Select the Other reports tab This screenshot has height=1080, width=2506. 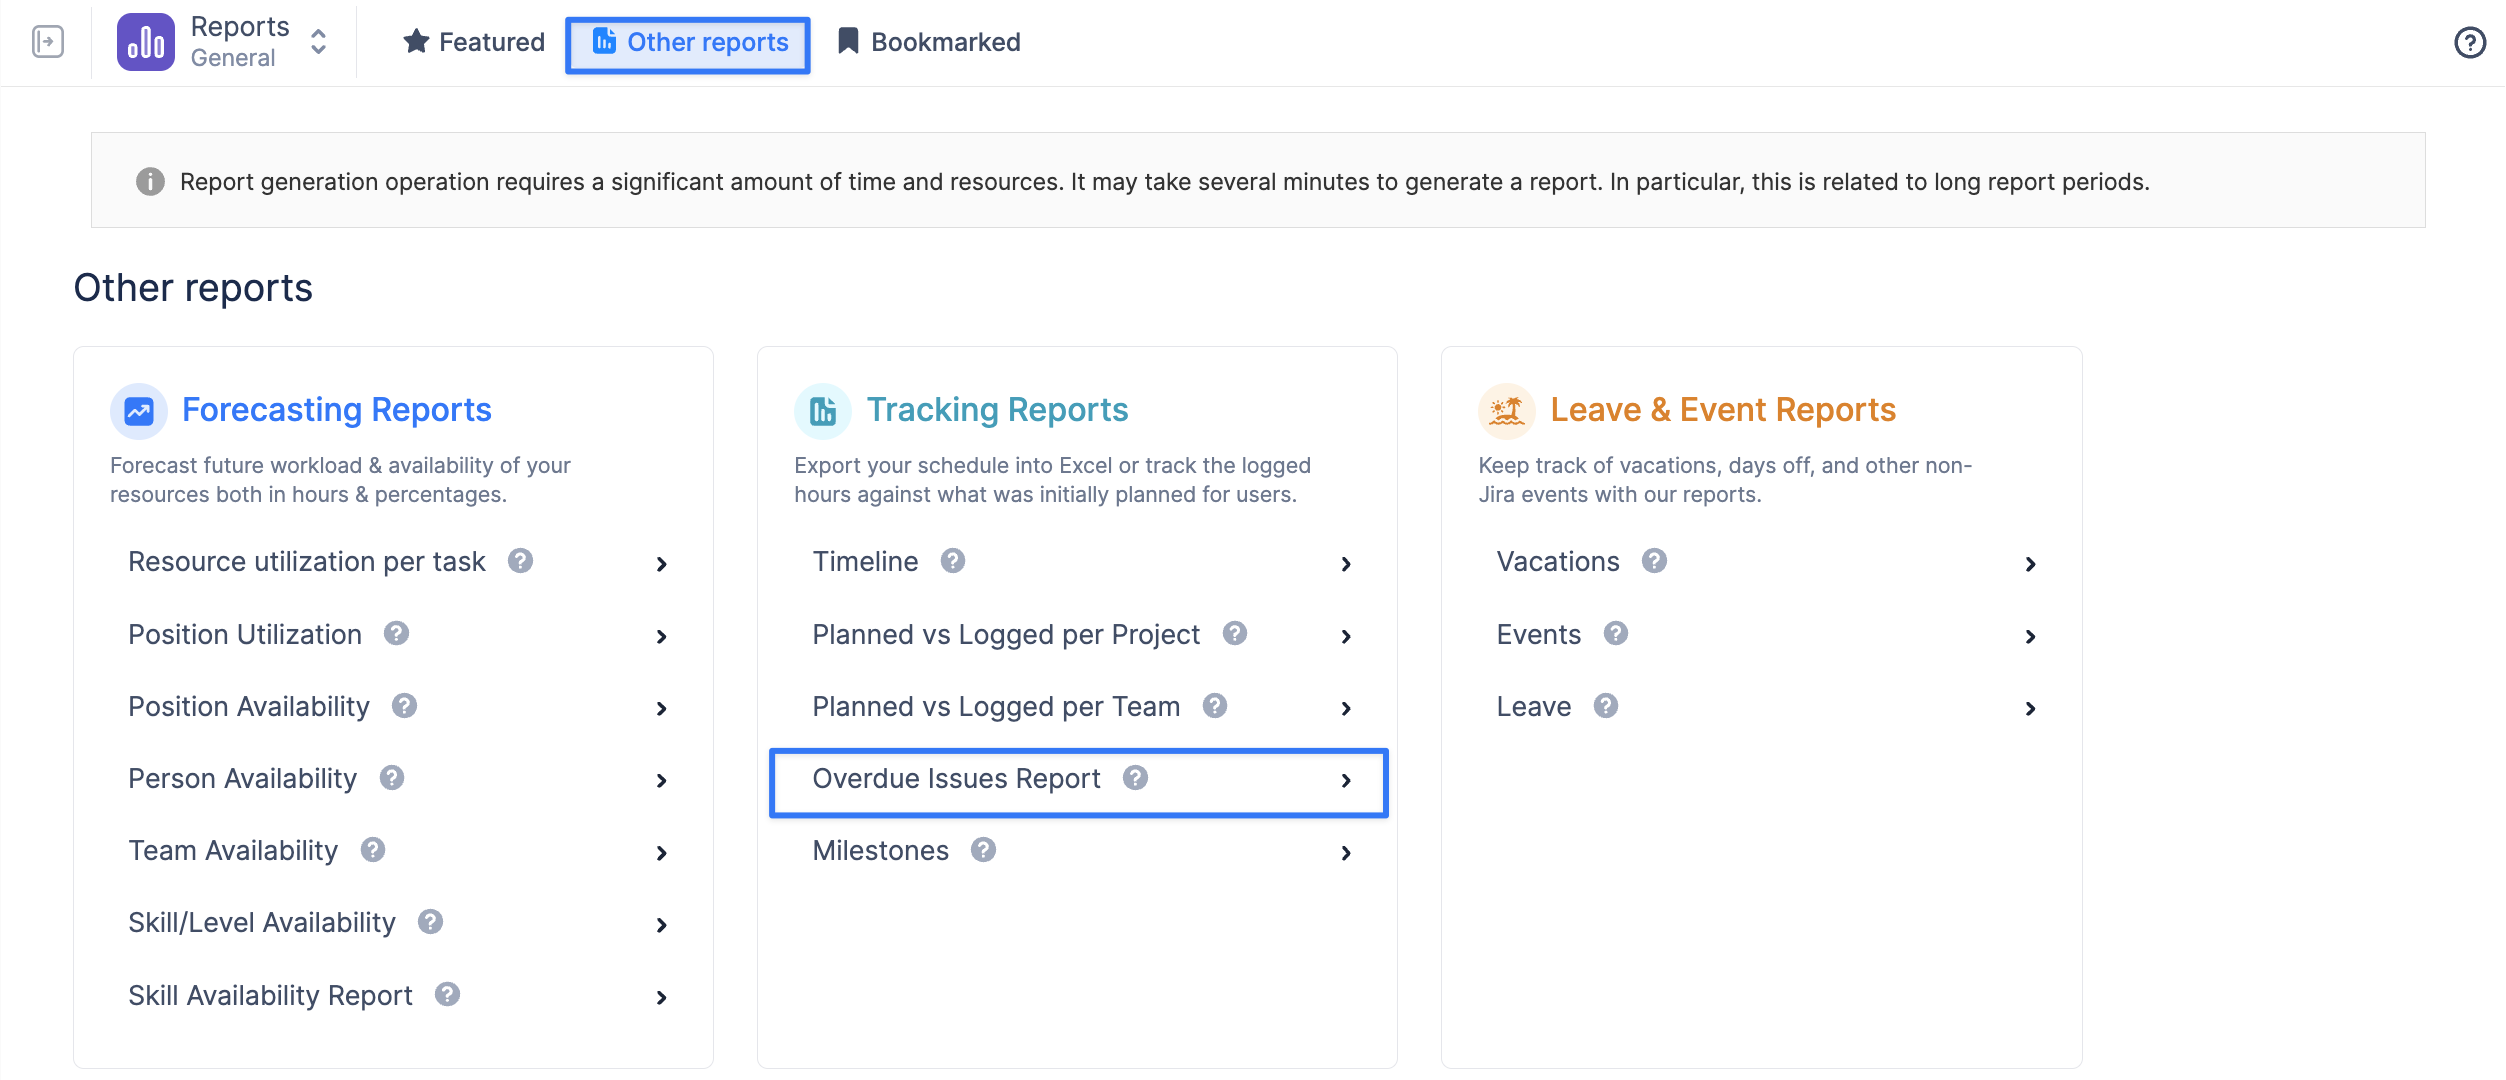coord(689,42)
